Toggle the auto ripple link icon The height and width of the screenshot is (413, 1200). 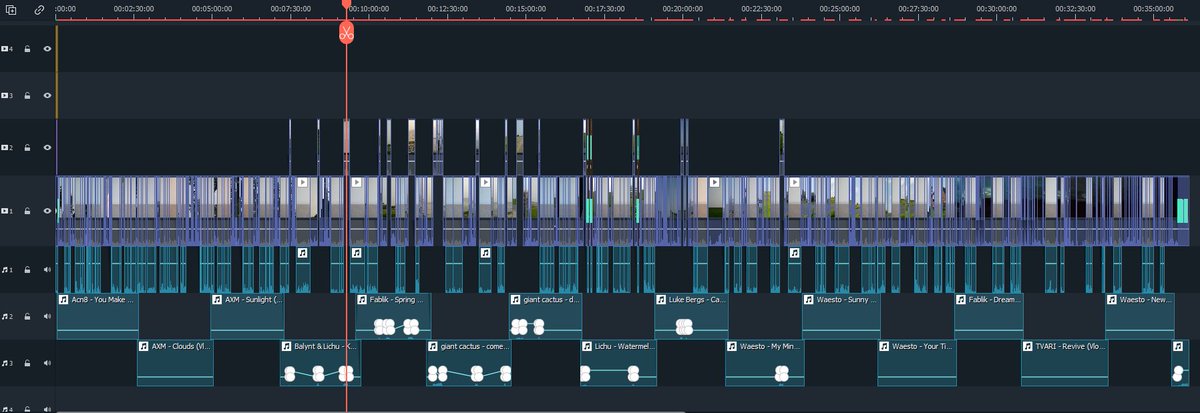tap(39, 9)
